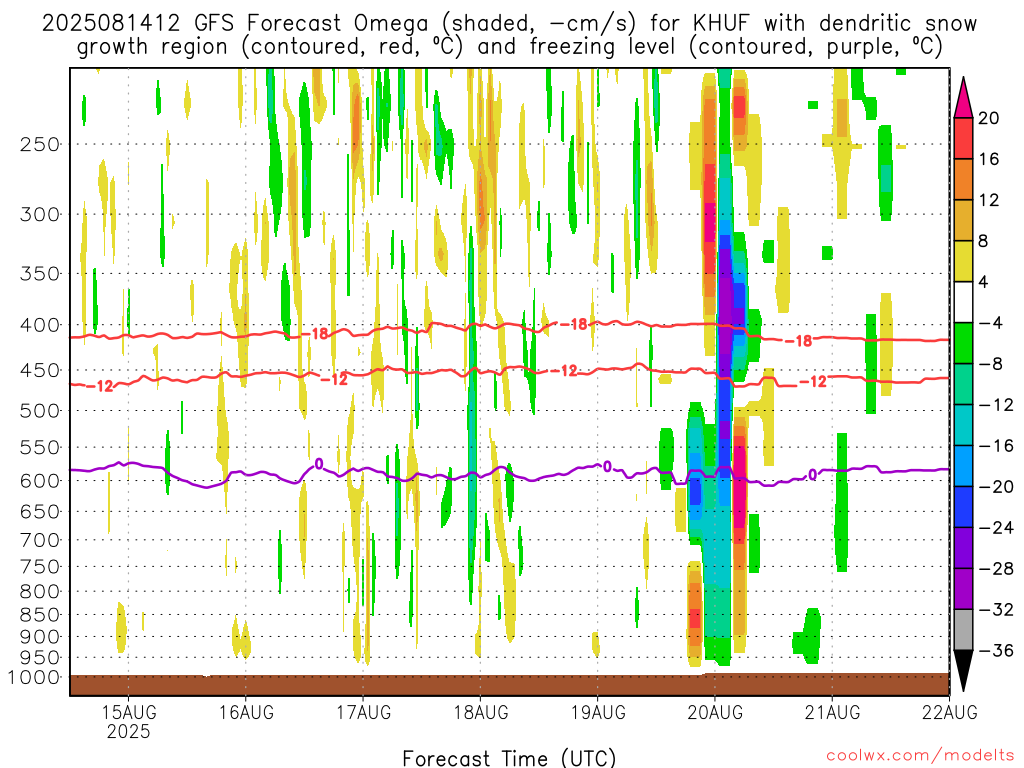This screenshot has width=1024, height=768.
Task: Click the 550 pressure level label
Action: [40, 447]
